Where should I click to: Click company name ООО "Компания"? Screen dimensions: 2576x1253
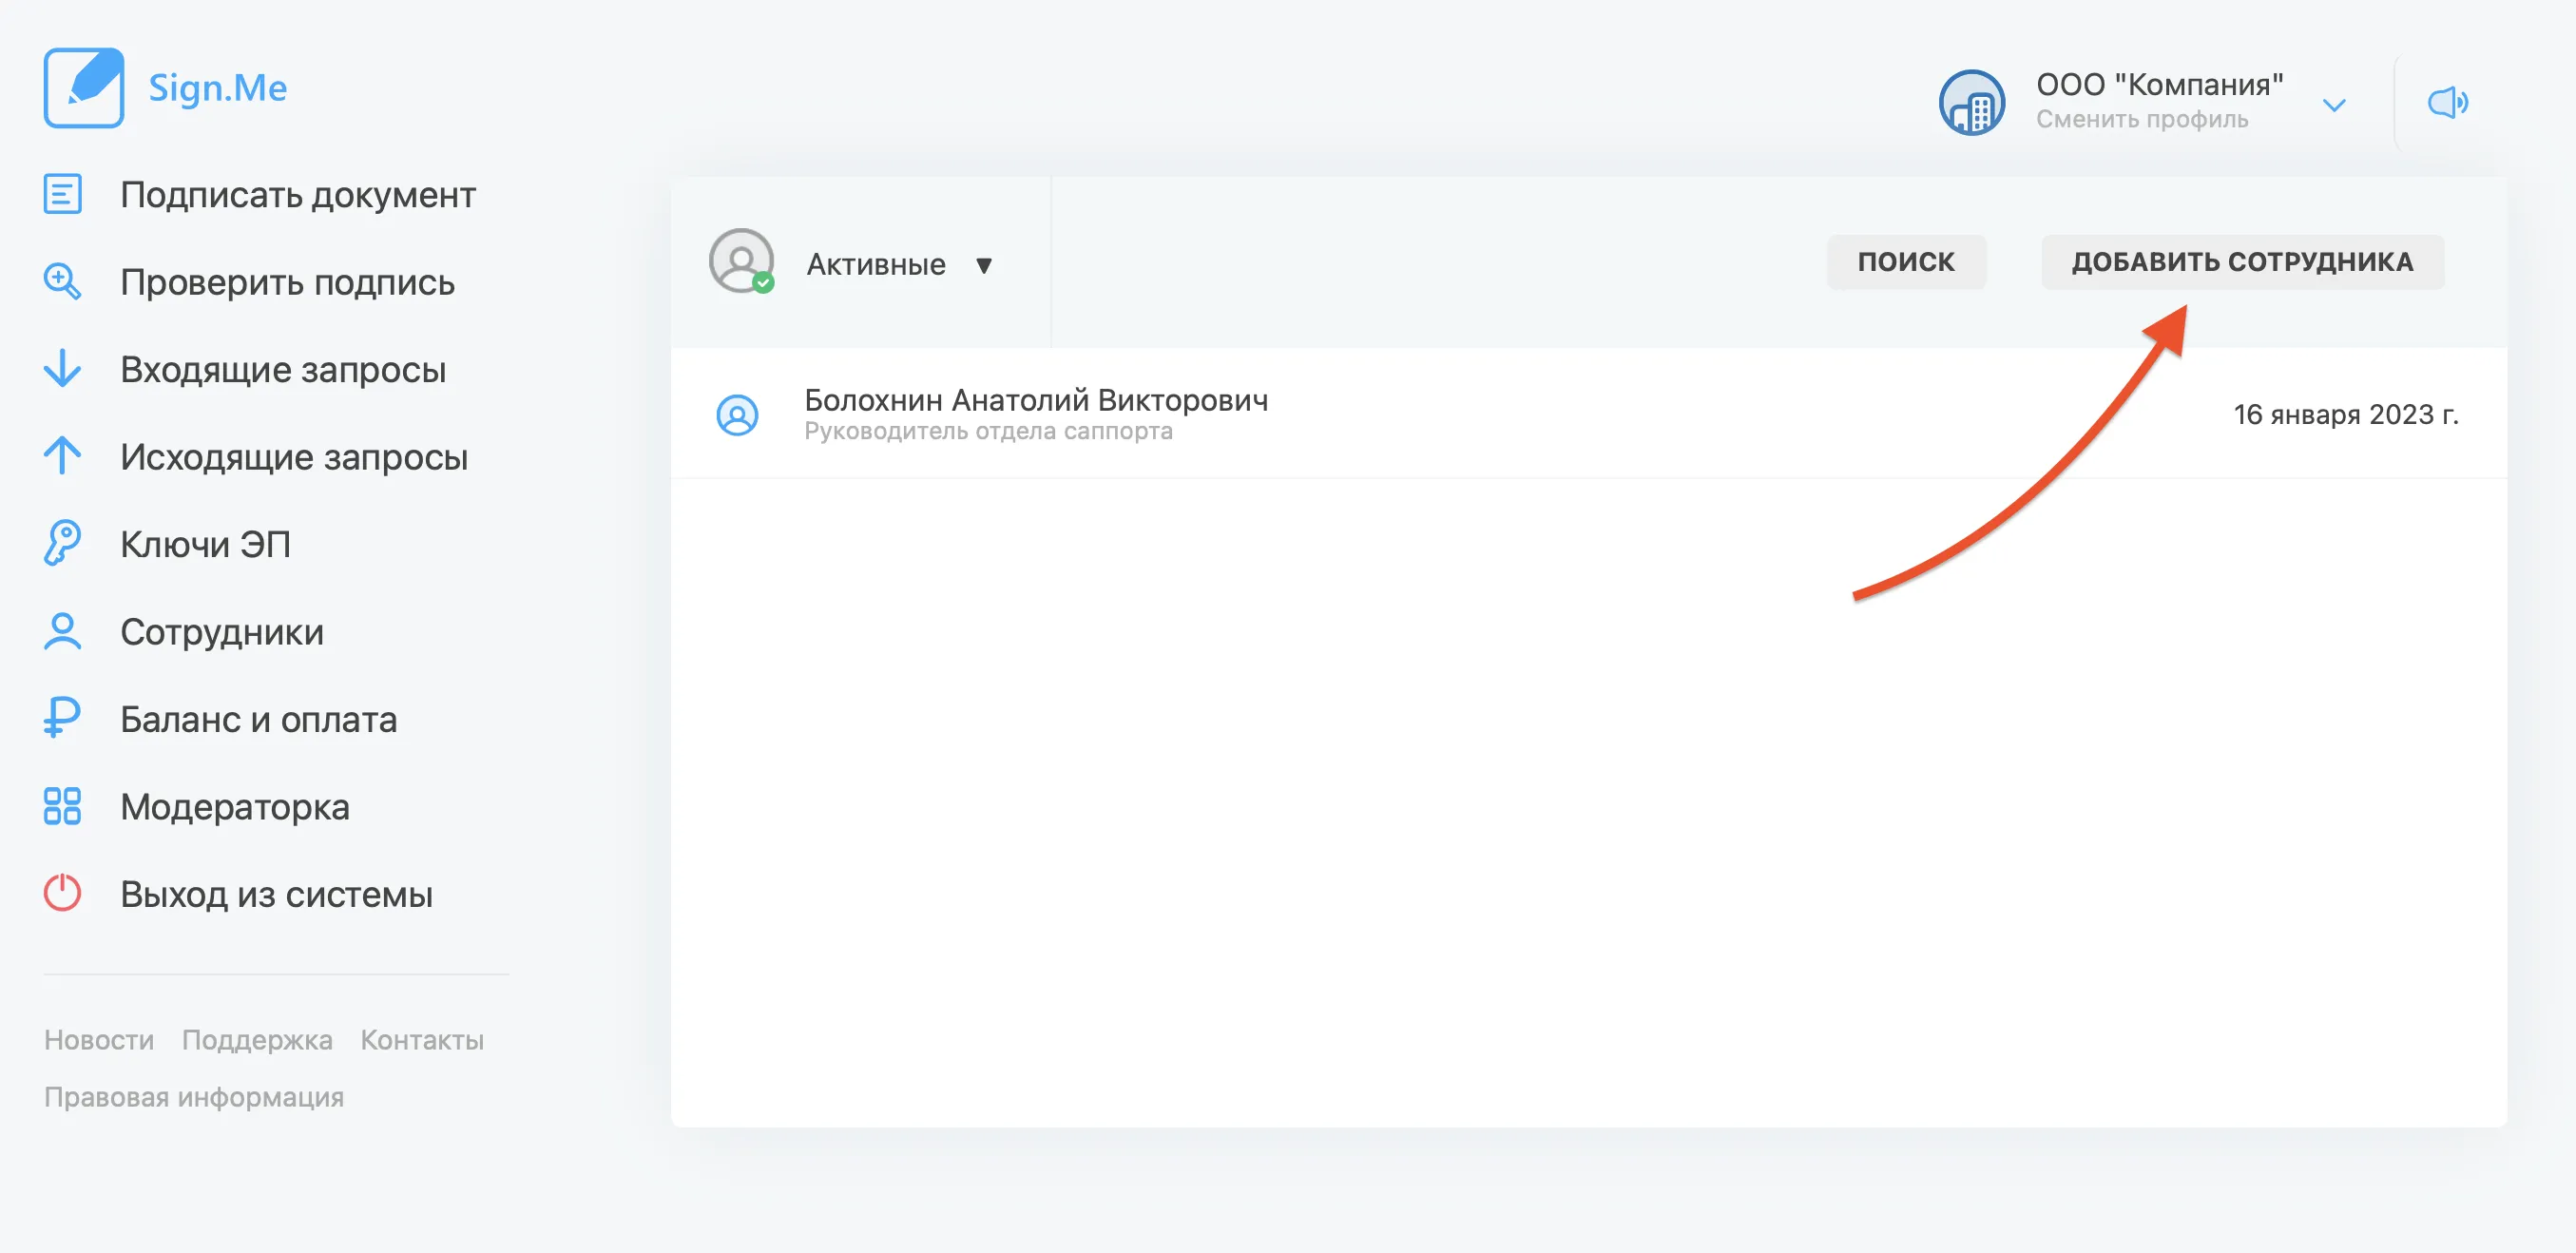2160,84
